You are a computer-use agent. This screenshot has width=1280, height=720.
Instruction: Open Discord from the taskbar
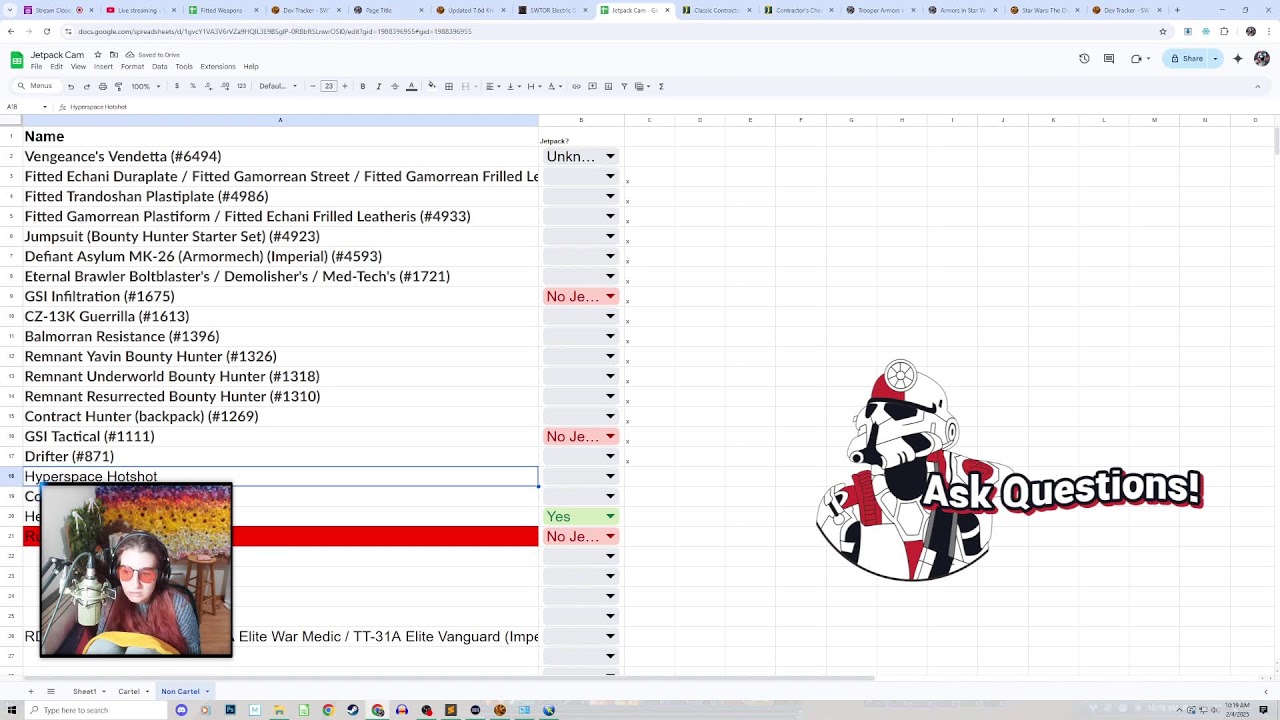[x=181, y=710]
